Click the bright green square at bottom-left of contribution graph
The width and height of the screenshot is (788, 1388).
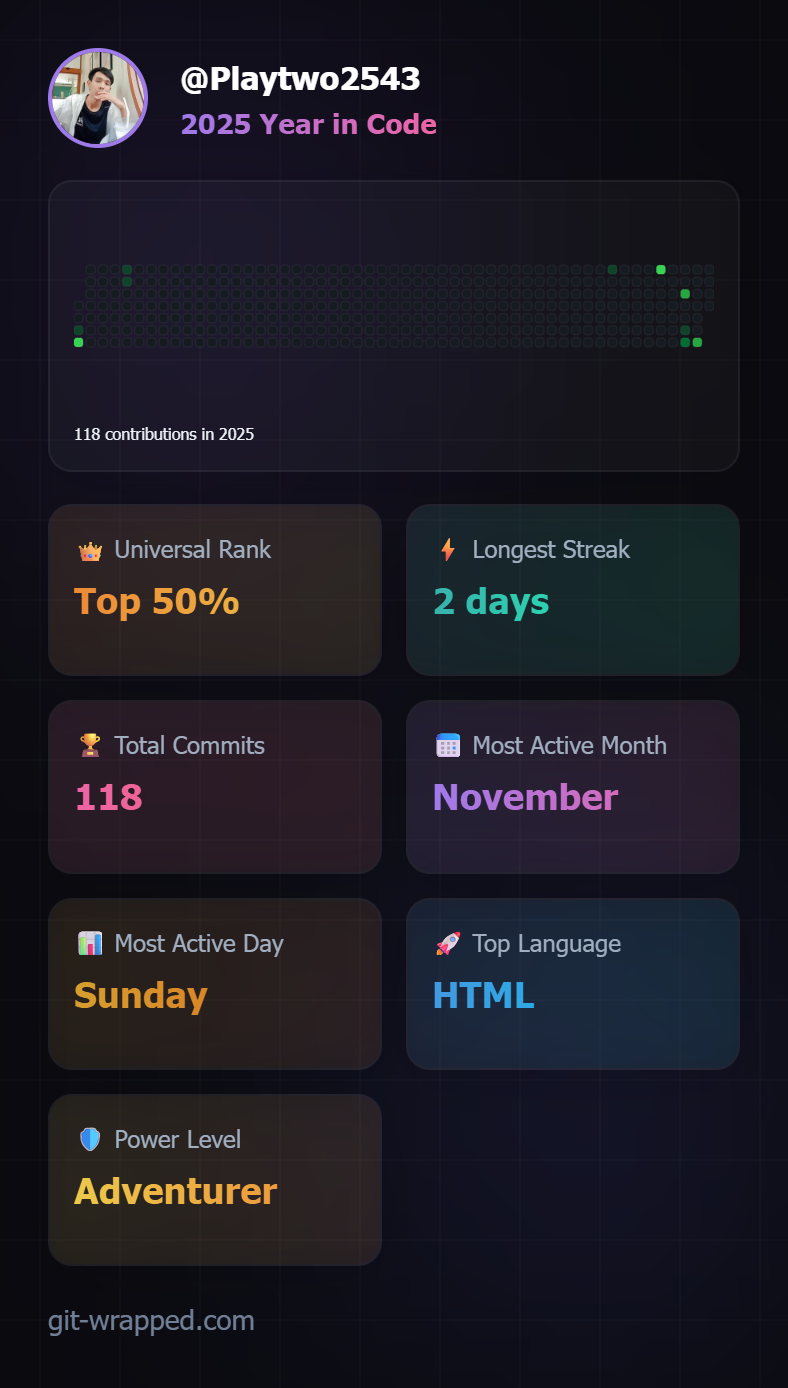point(78,342)
